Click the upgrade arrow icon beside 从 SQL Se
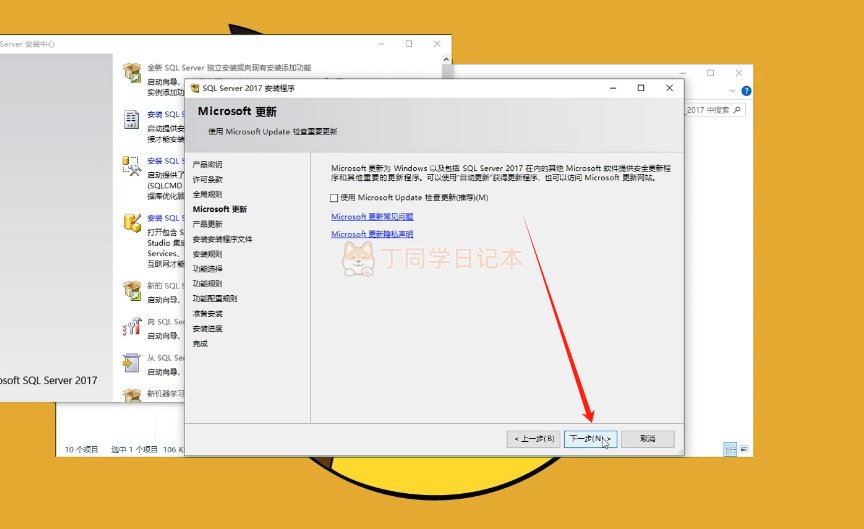 coord(132,363)
